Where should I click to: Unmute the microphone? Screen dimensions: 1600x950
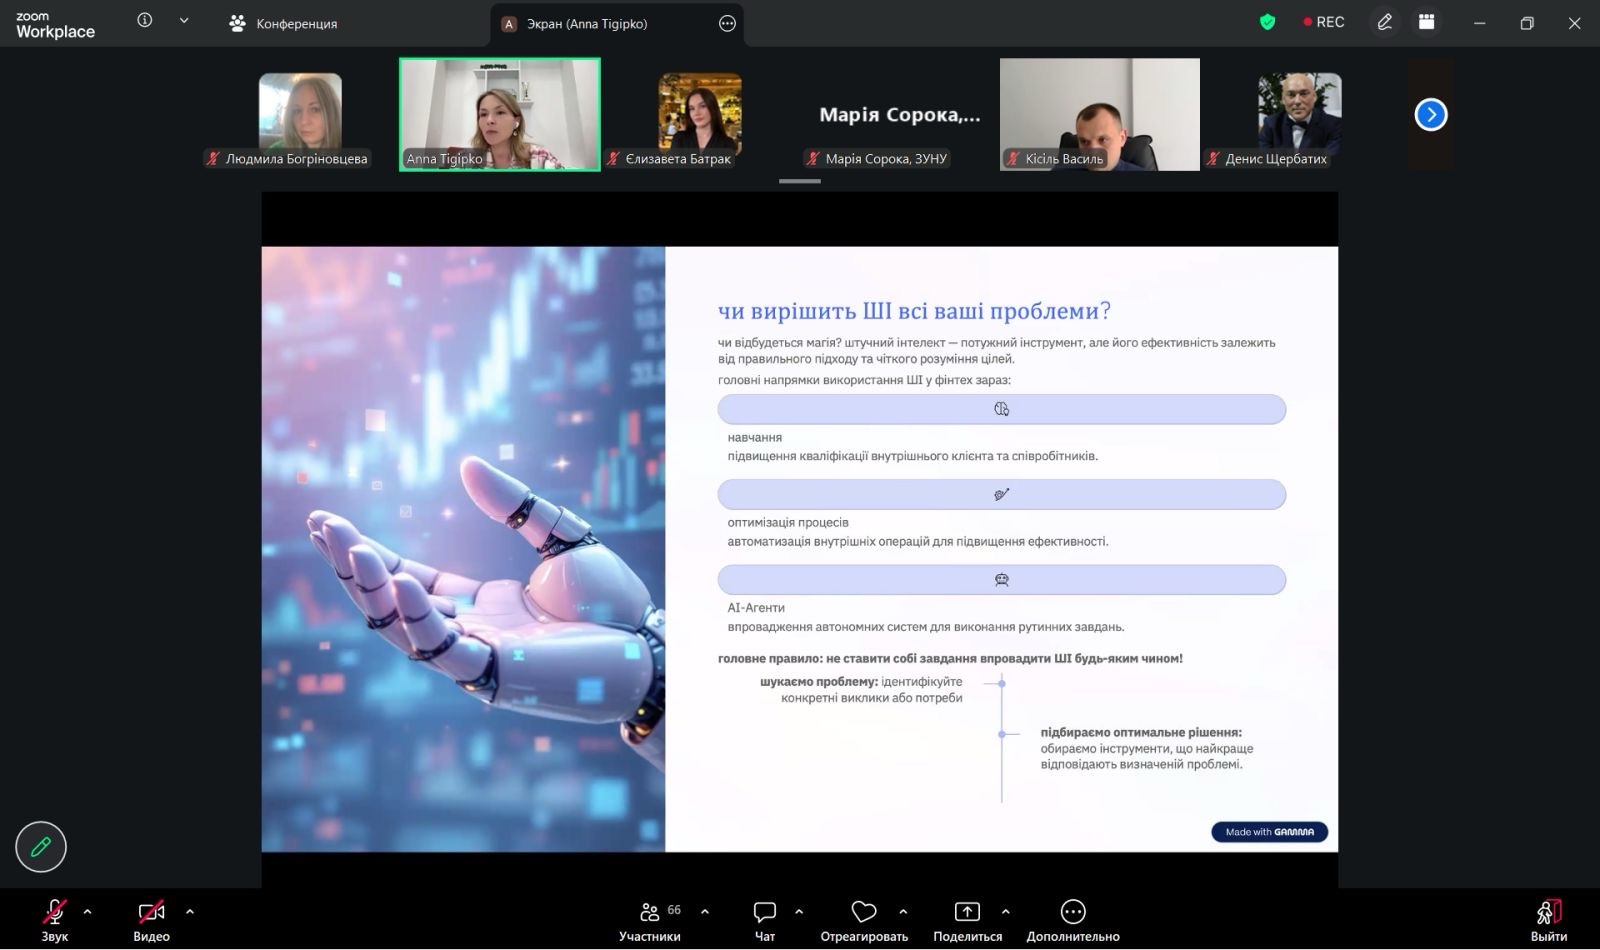pyautogui.click(x=55, y=920)
